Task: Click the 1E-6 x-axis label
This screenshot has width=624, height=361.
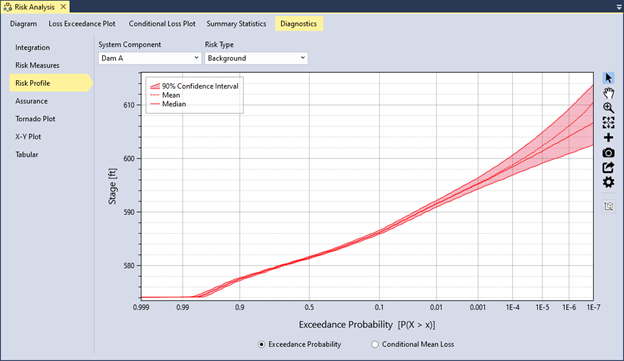Action: coord(569,307)
